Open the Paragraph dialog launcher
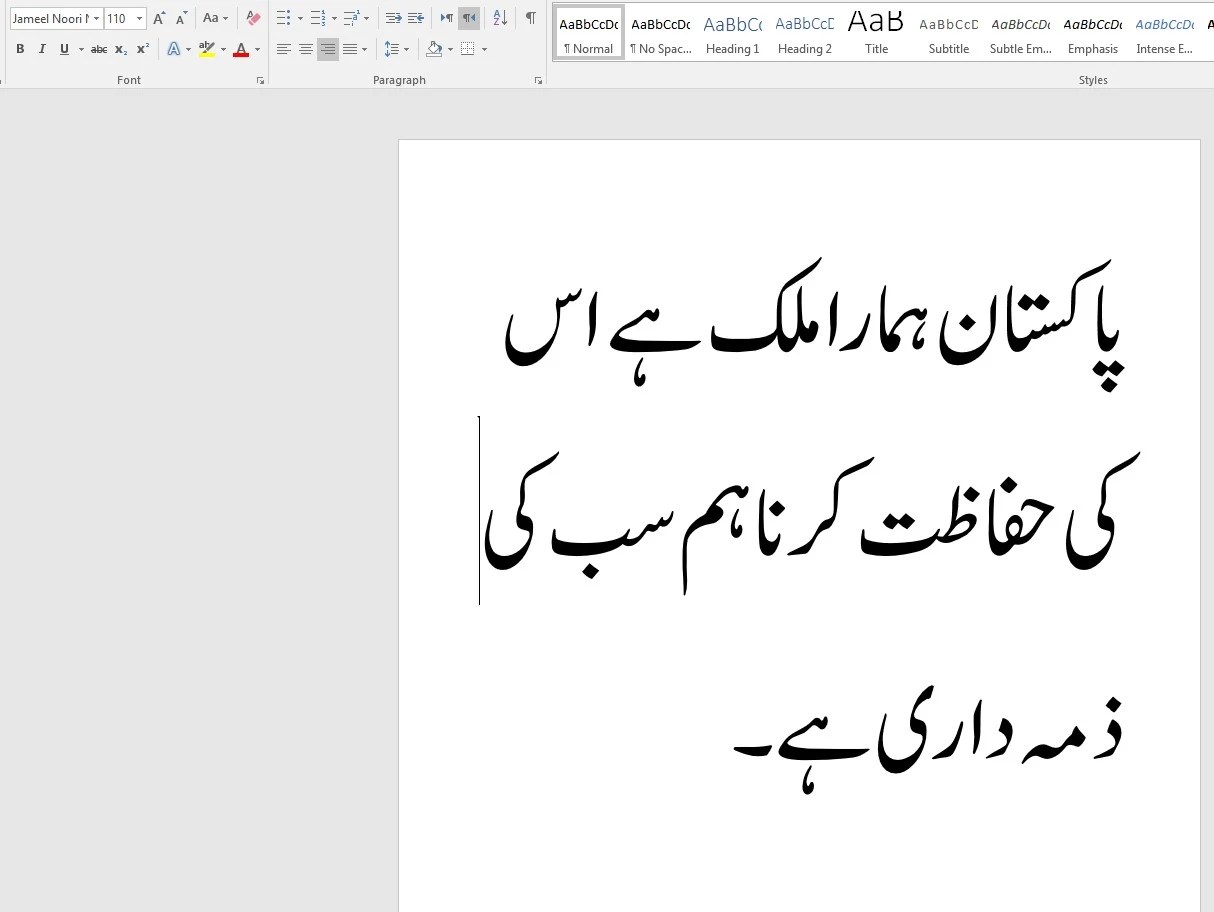The width and height of the screenshot is (1214, 912). (x=539, y=80)
